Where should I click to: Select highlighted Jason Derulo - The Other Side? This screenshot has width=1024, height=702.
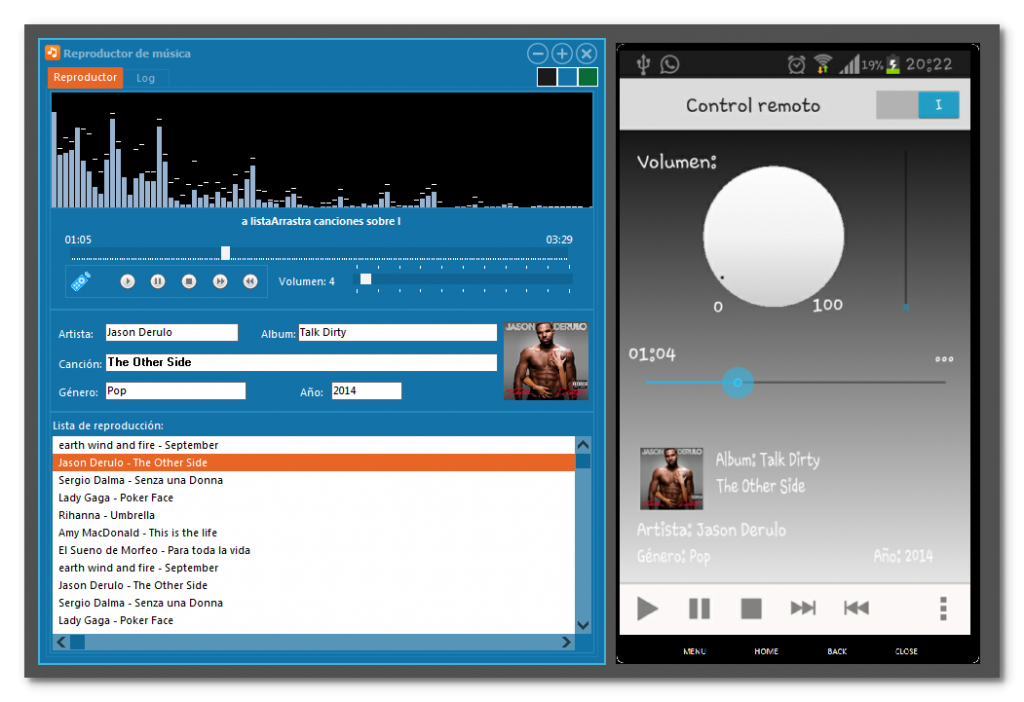tap(313, 462)
